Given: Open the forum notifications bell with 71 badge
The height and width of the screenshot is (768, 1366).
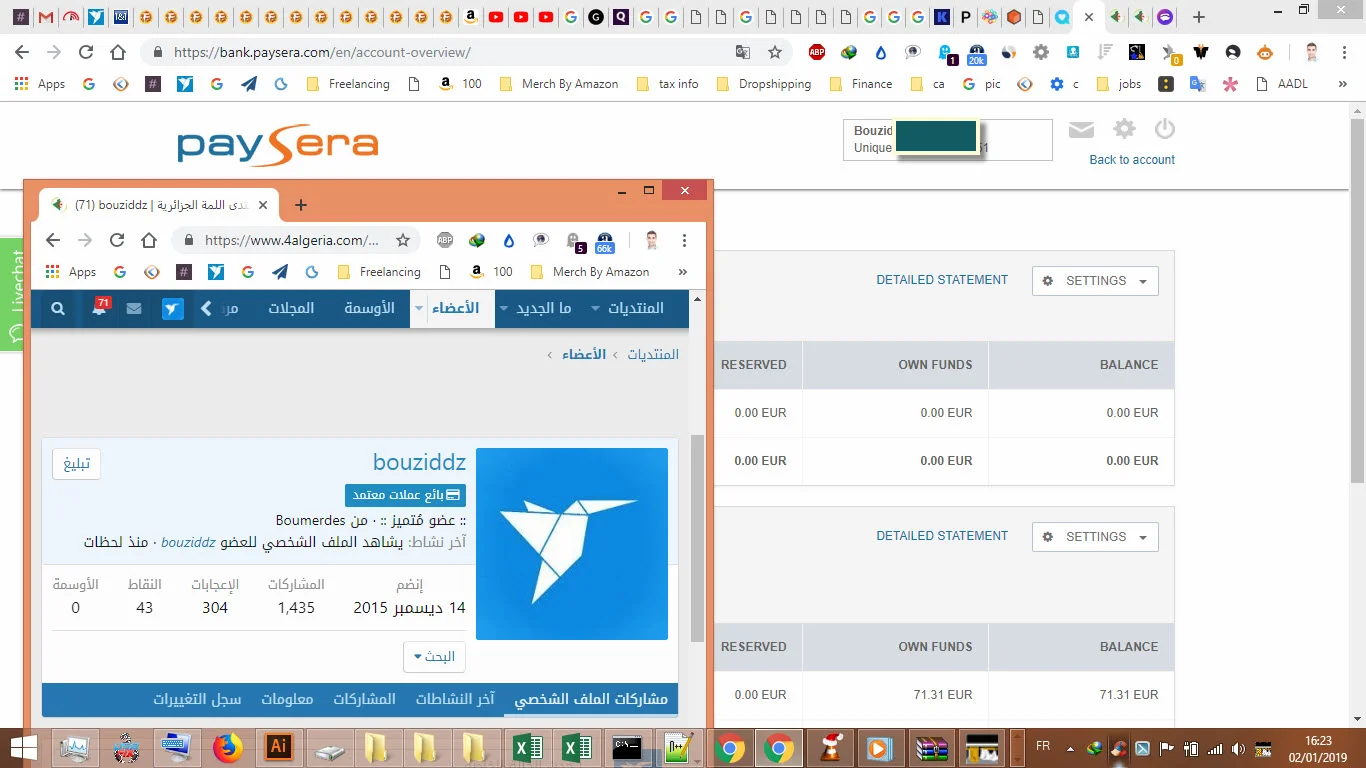Looking at the screenshot, I should coord(99,309).
